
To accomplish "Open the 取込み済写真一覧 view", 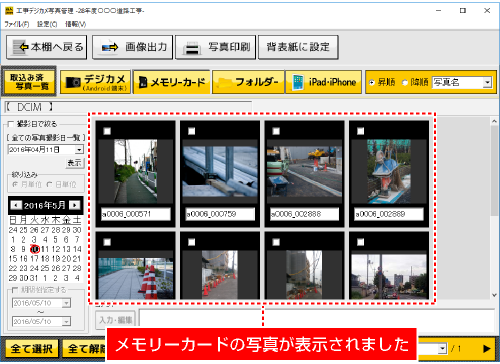I will click(29, 82).
